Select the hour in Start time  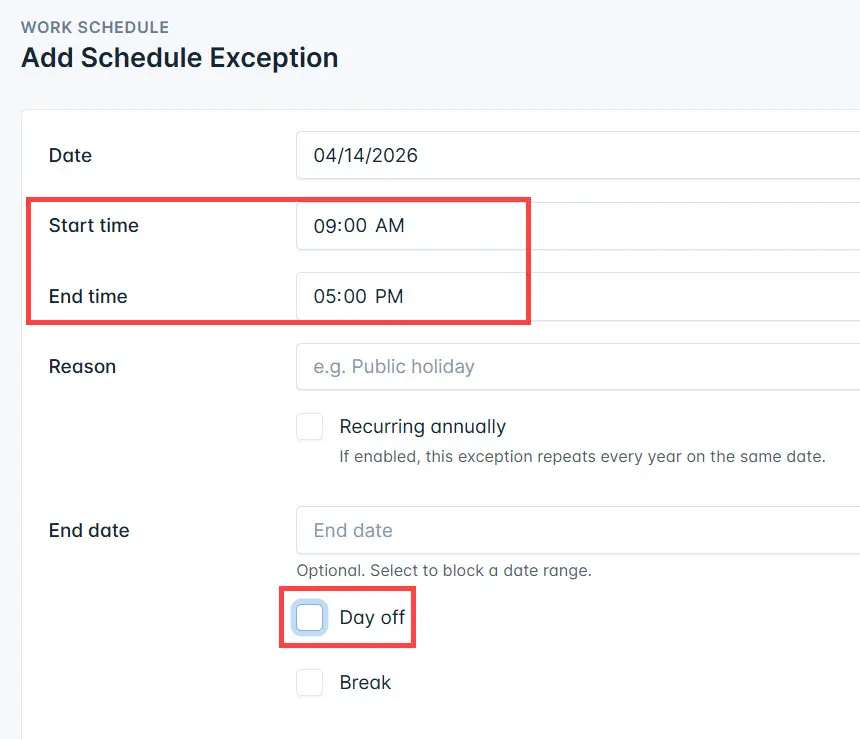tap(324, 226)
